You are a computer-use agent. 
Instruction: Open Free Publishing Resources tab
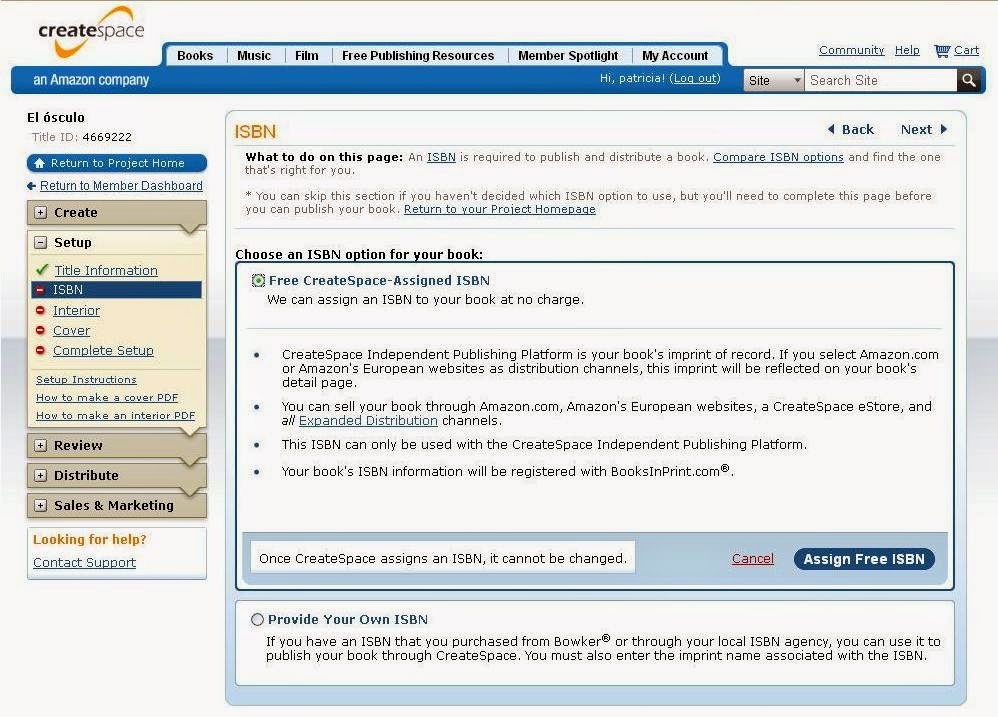click(x=418, y=55)
